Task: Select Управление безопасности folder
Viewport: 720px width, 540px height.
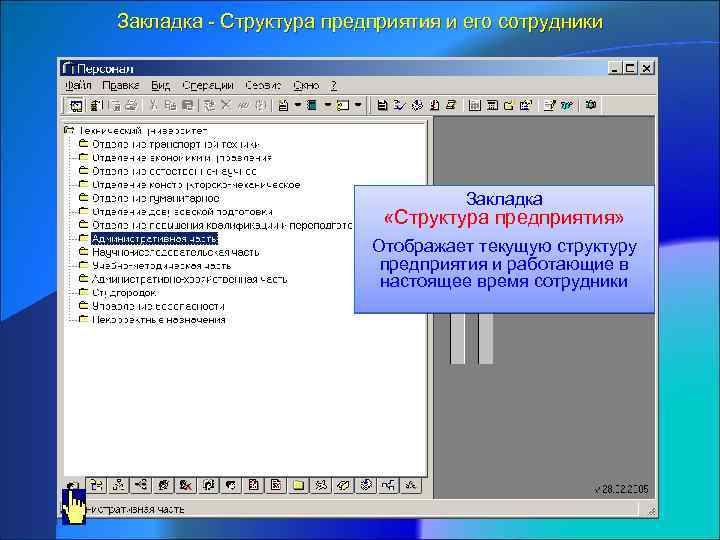Action: tap(158, 306)
